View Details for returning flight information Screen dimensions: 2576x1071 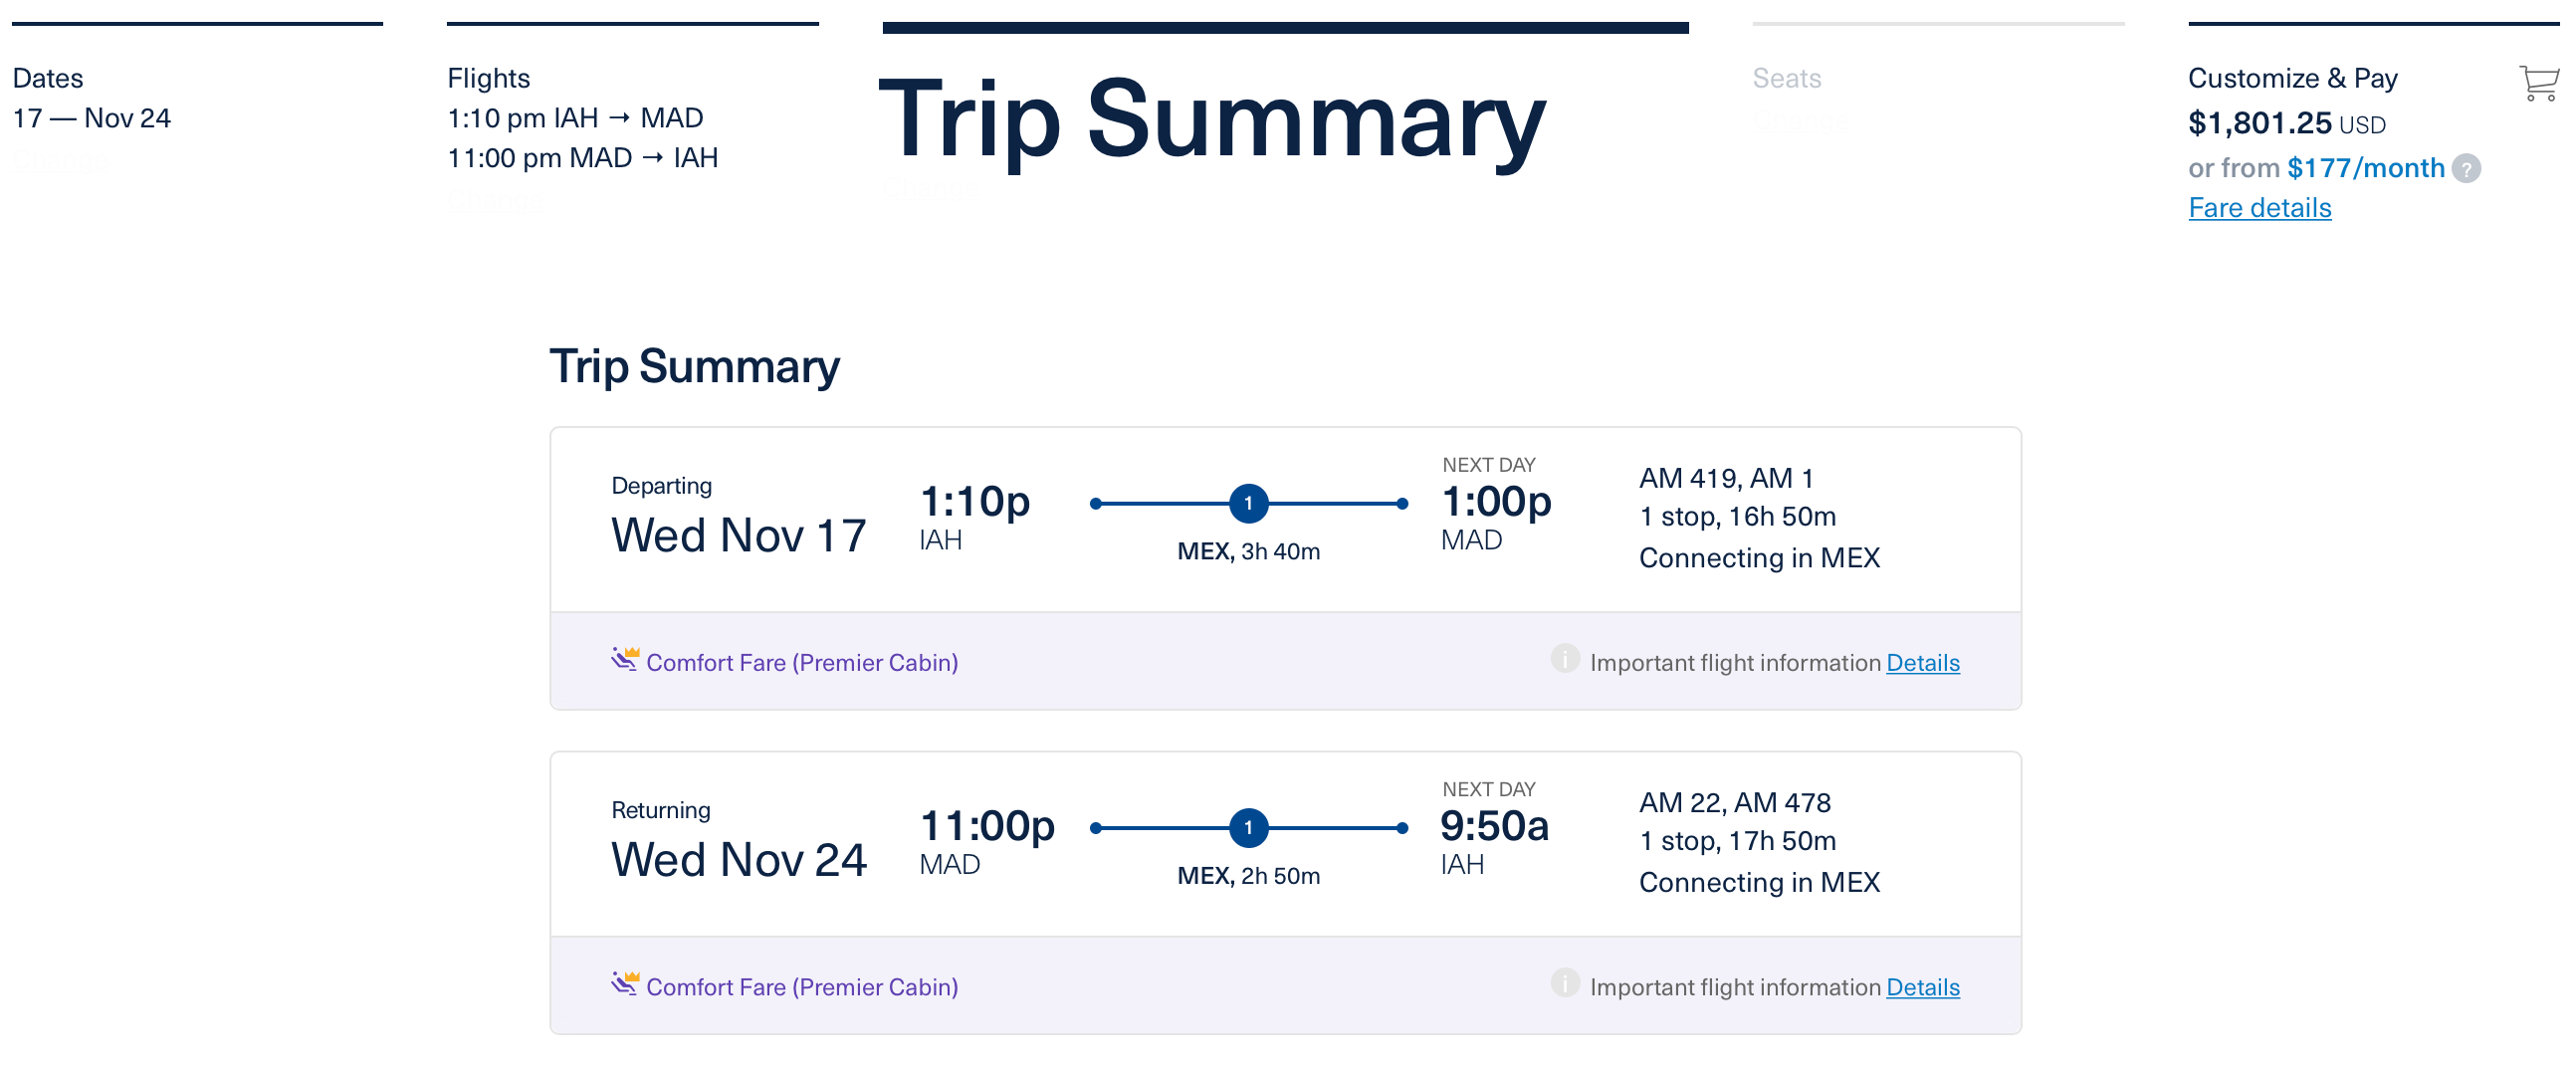click(1922, 986)
